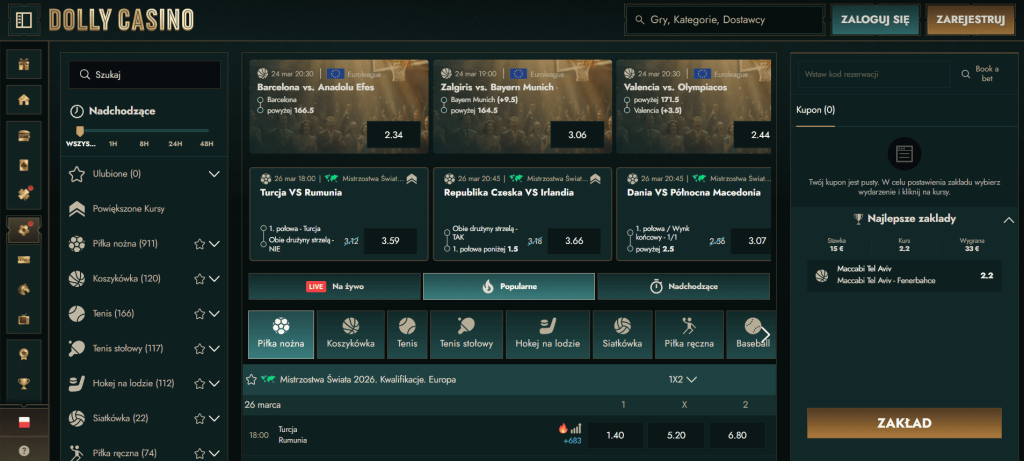Image resolution: width=1024 pixels, height=461 pixels.
Task: Go to the home icon in sidebar
Action: point(24,100)
